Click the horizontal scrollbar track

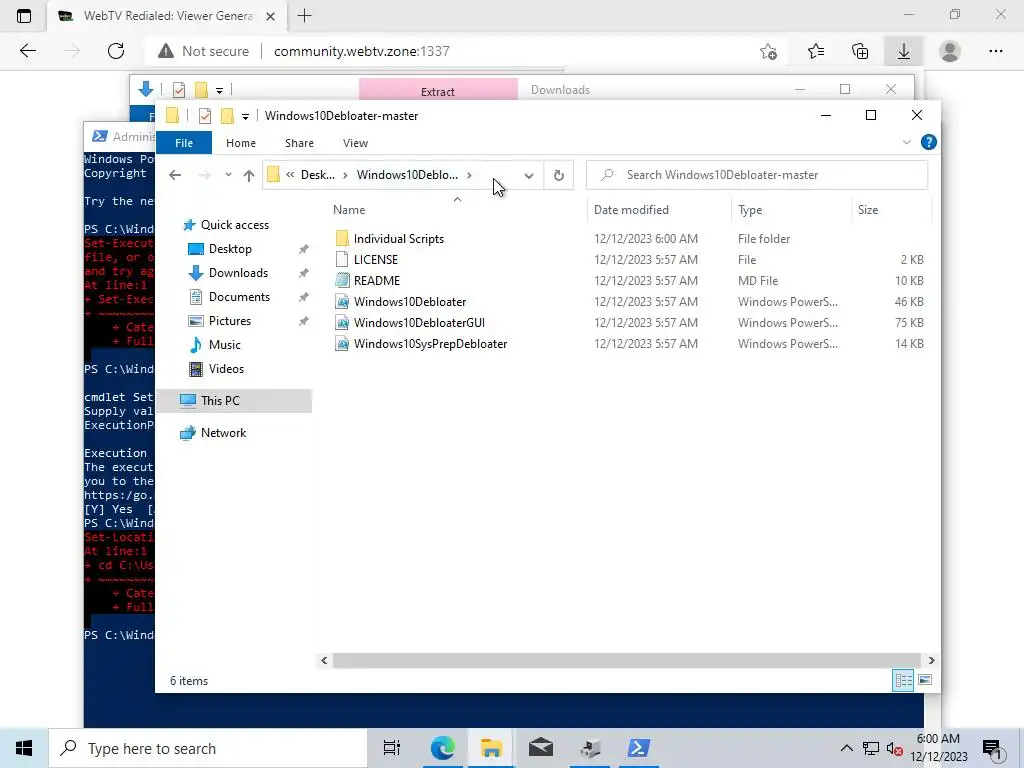click(x=627, y=660)
